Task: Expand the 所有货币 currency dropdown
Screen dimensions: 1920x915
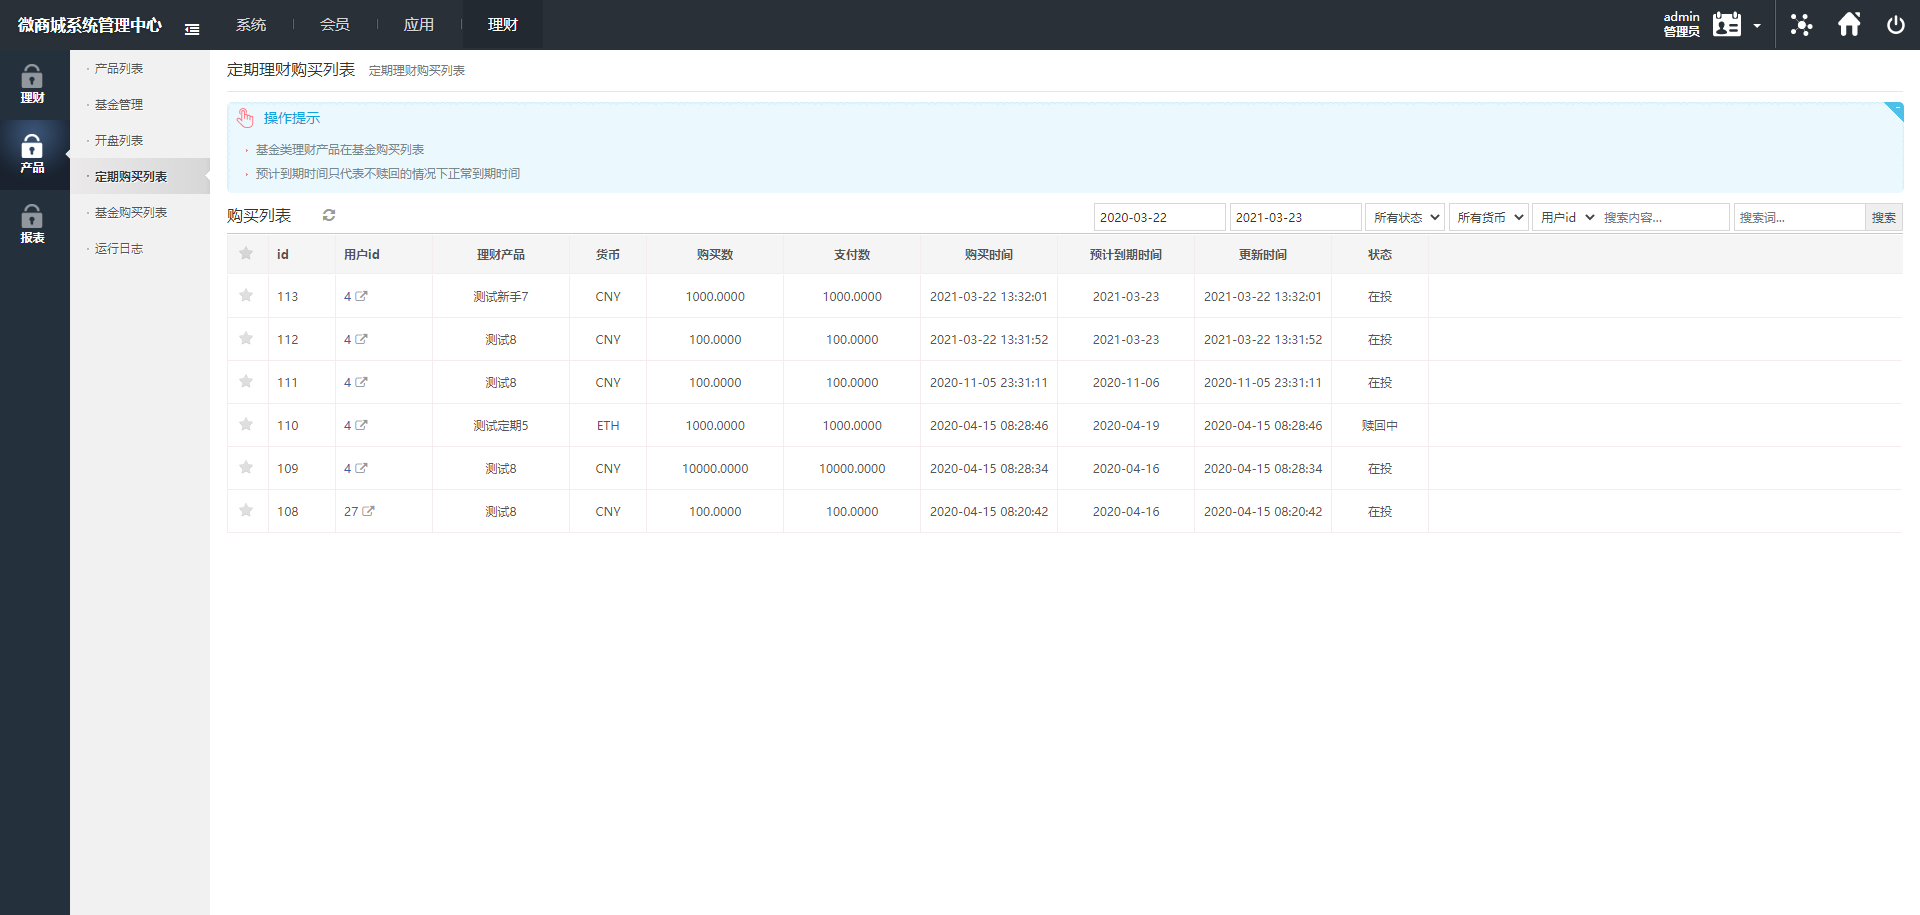Action: click(1489, 217)
